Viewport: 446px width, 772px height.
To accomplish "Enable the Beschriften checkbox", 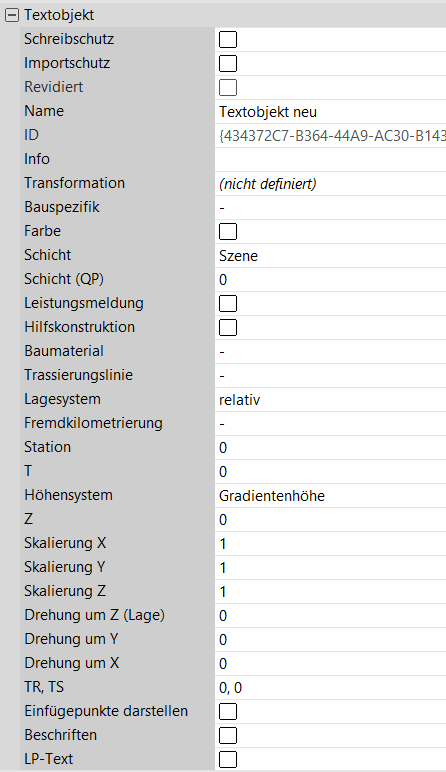I will click(x=228, y=736).
